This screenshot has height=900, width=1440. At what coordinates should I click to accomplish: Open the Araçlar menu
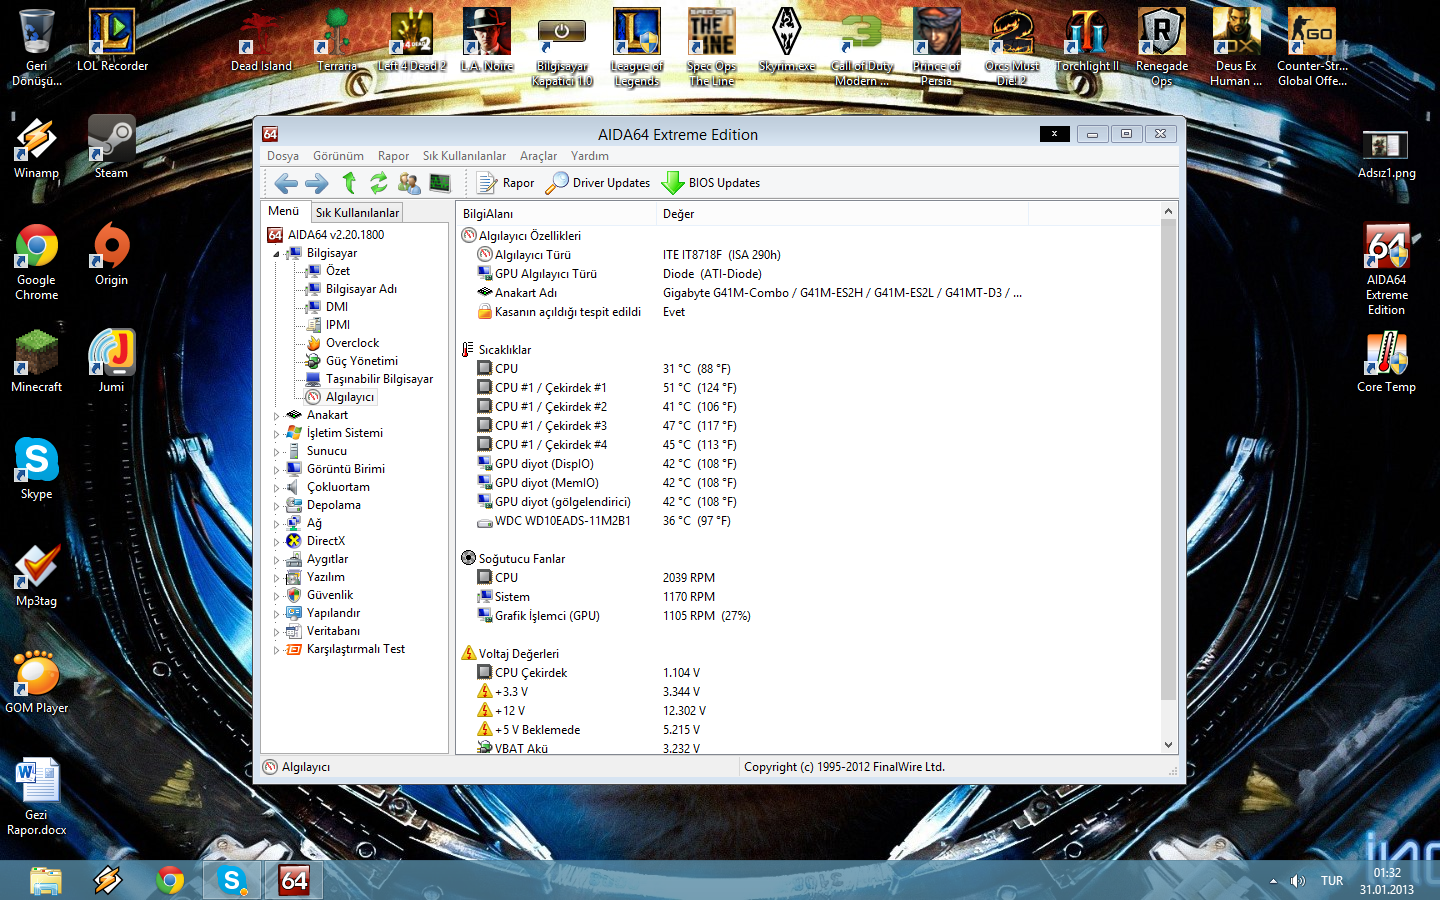coord(538,156)
